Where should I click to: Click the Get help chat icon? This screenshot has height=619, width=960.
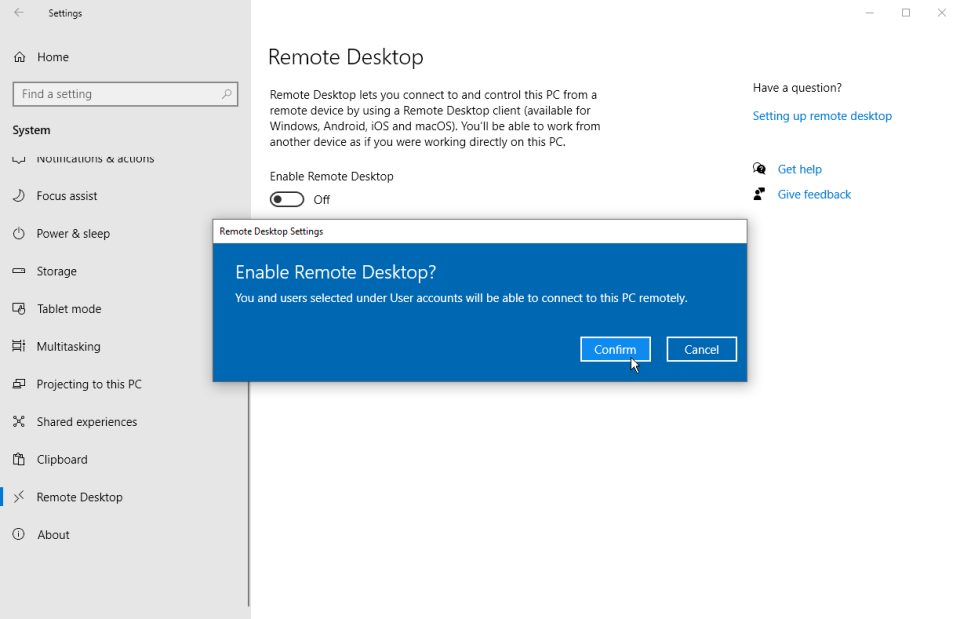pos(759,168)
